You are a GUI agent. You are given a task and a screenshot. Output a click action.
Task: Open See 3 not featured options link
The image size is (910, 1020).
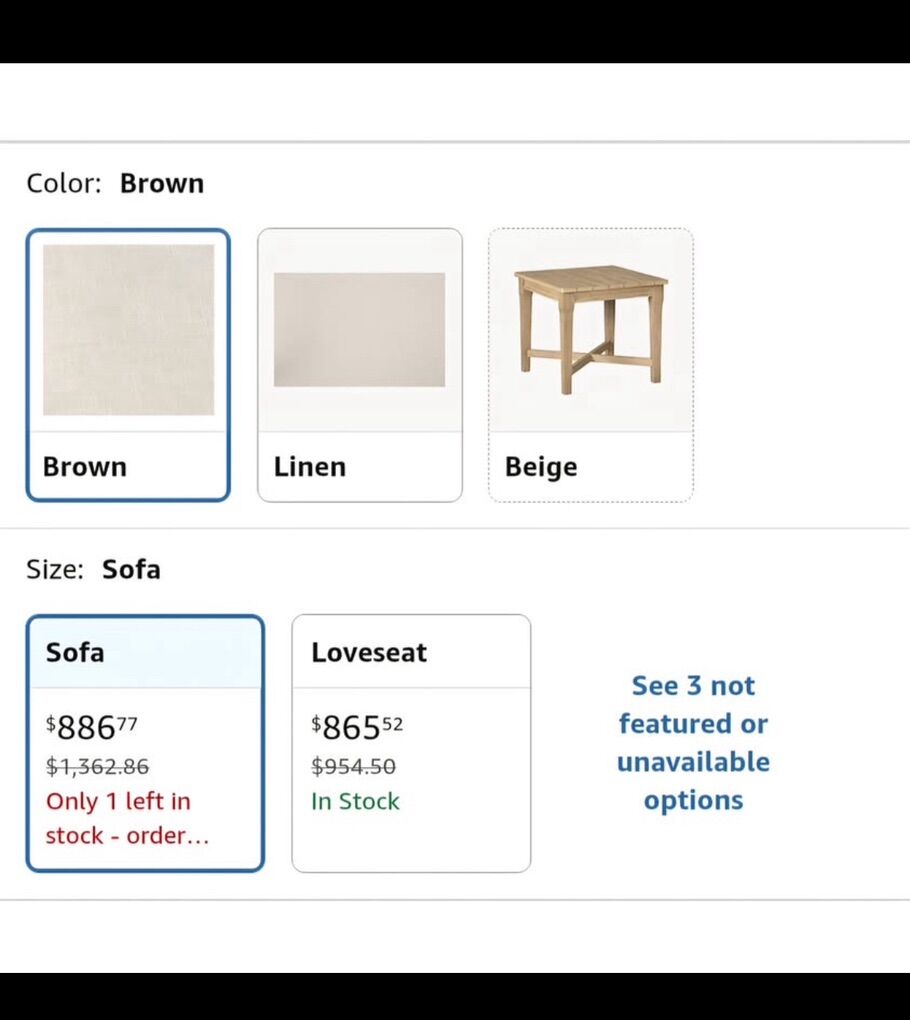pyautogui.click(x=693, y=743)
